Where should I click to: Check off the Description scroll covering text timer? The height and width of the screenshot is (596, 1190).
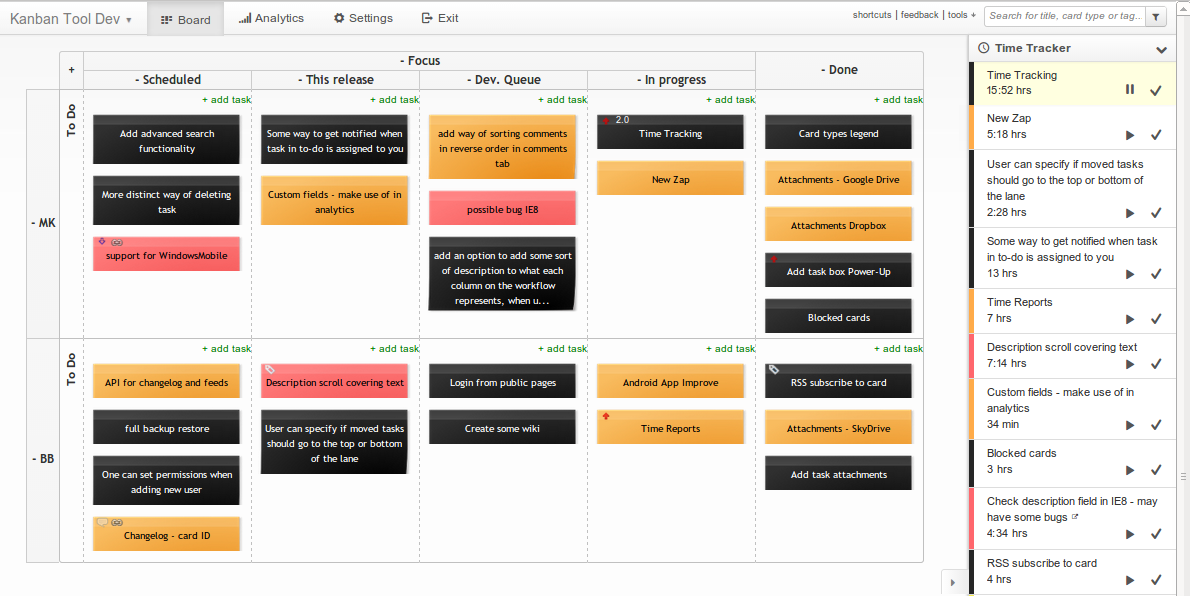1156,364
